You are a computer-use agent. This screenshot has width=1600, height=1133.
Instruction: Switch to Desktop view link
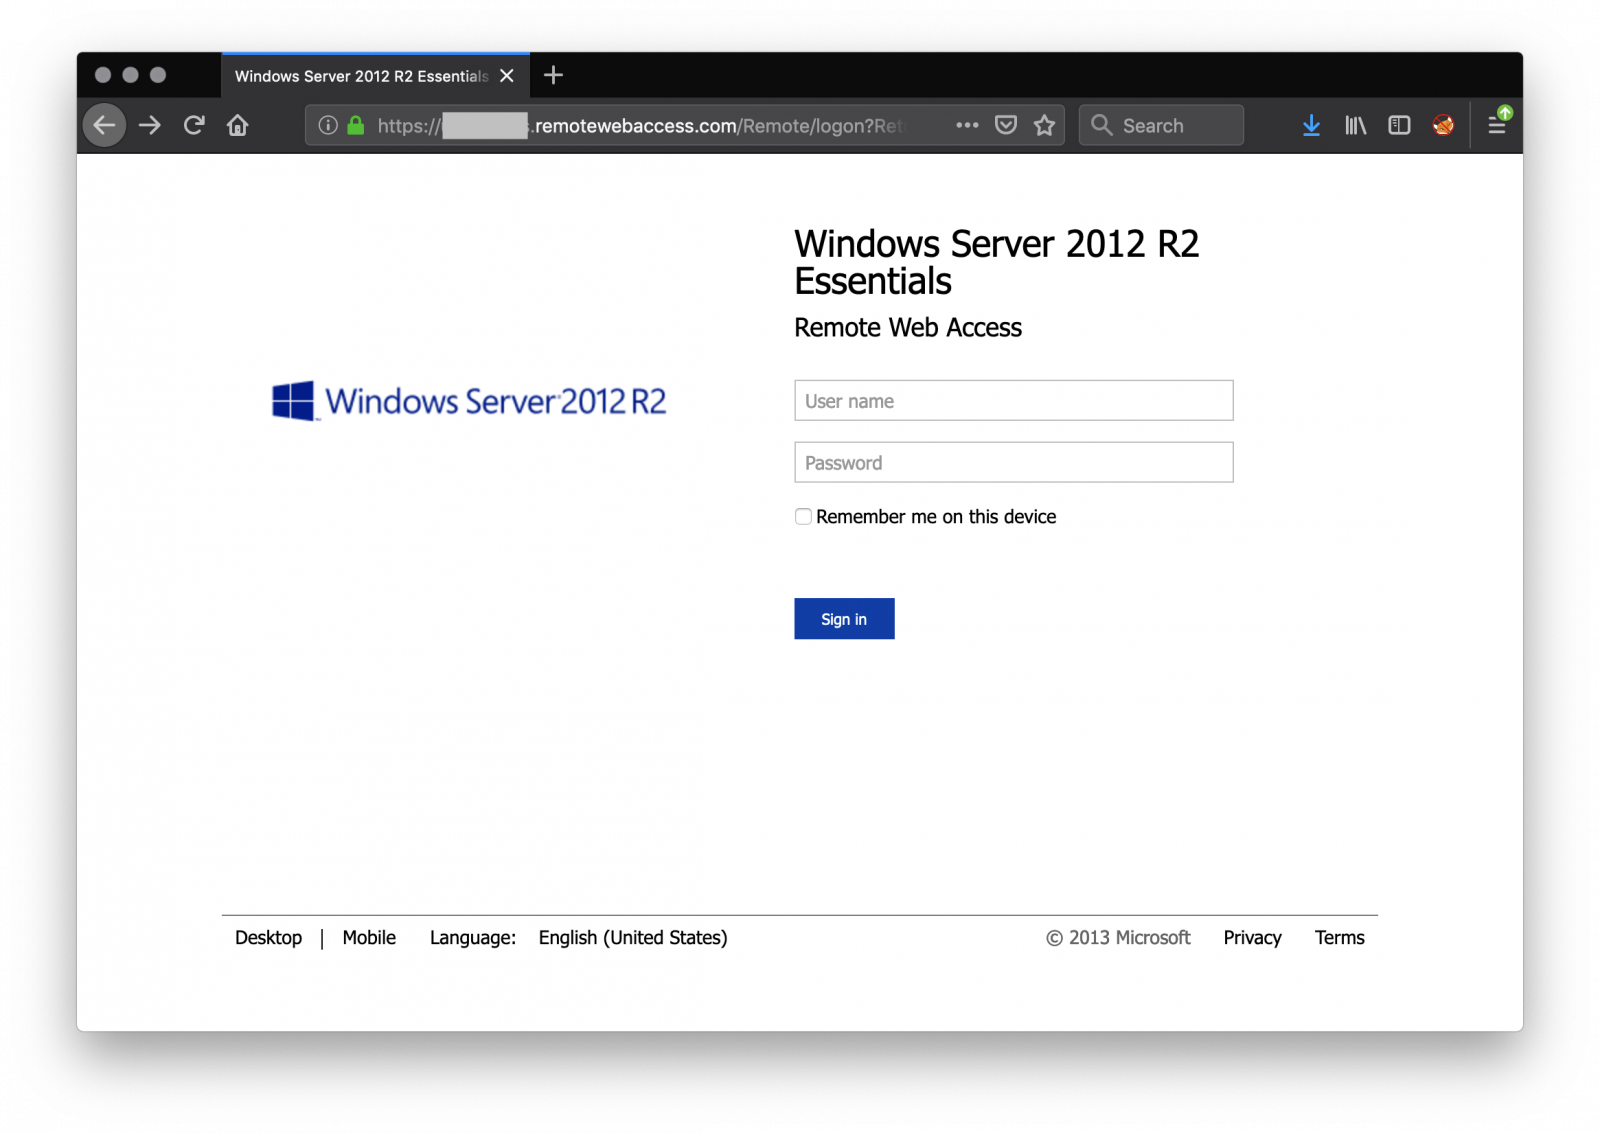tap(268, 938)
